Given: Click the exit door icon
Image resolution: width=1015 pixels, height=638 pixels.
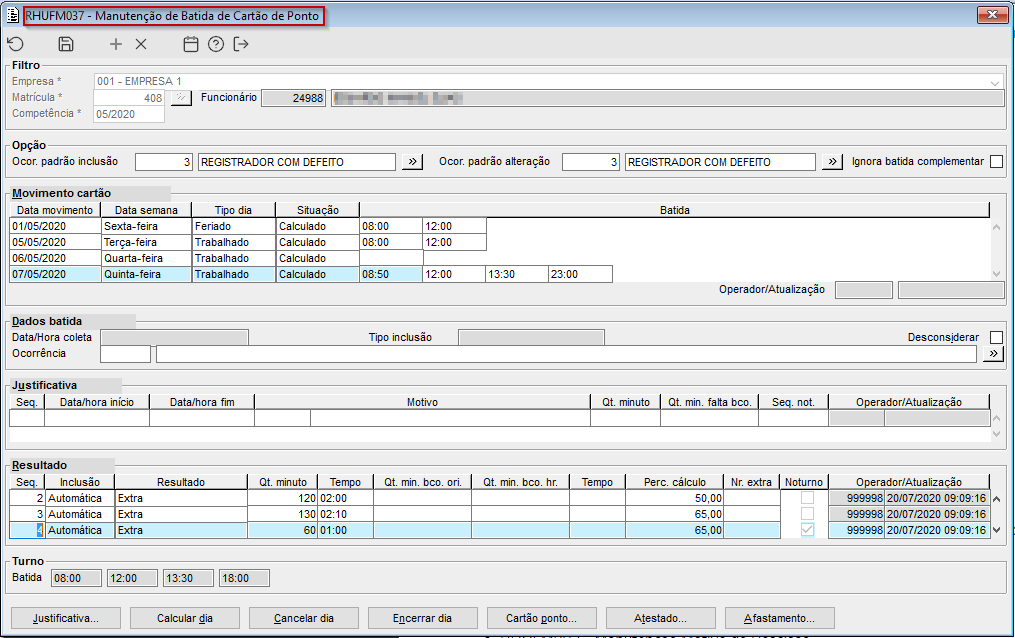Looking at the screenshot, I should pyautogui.click(x=241, y=44).
